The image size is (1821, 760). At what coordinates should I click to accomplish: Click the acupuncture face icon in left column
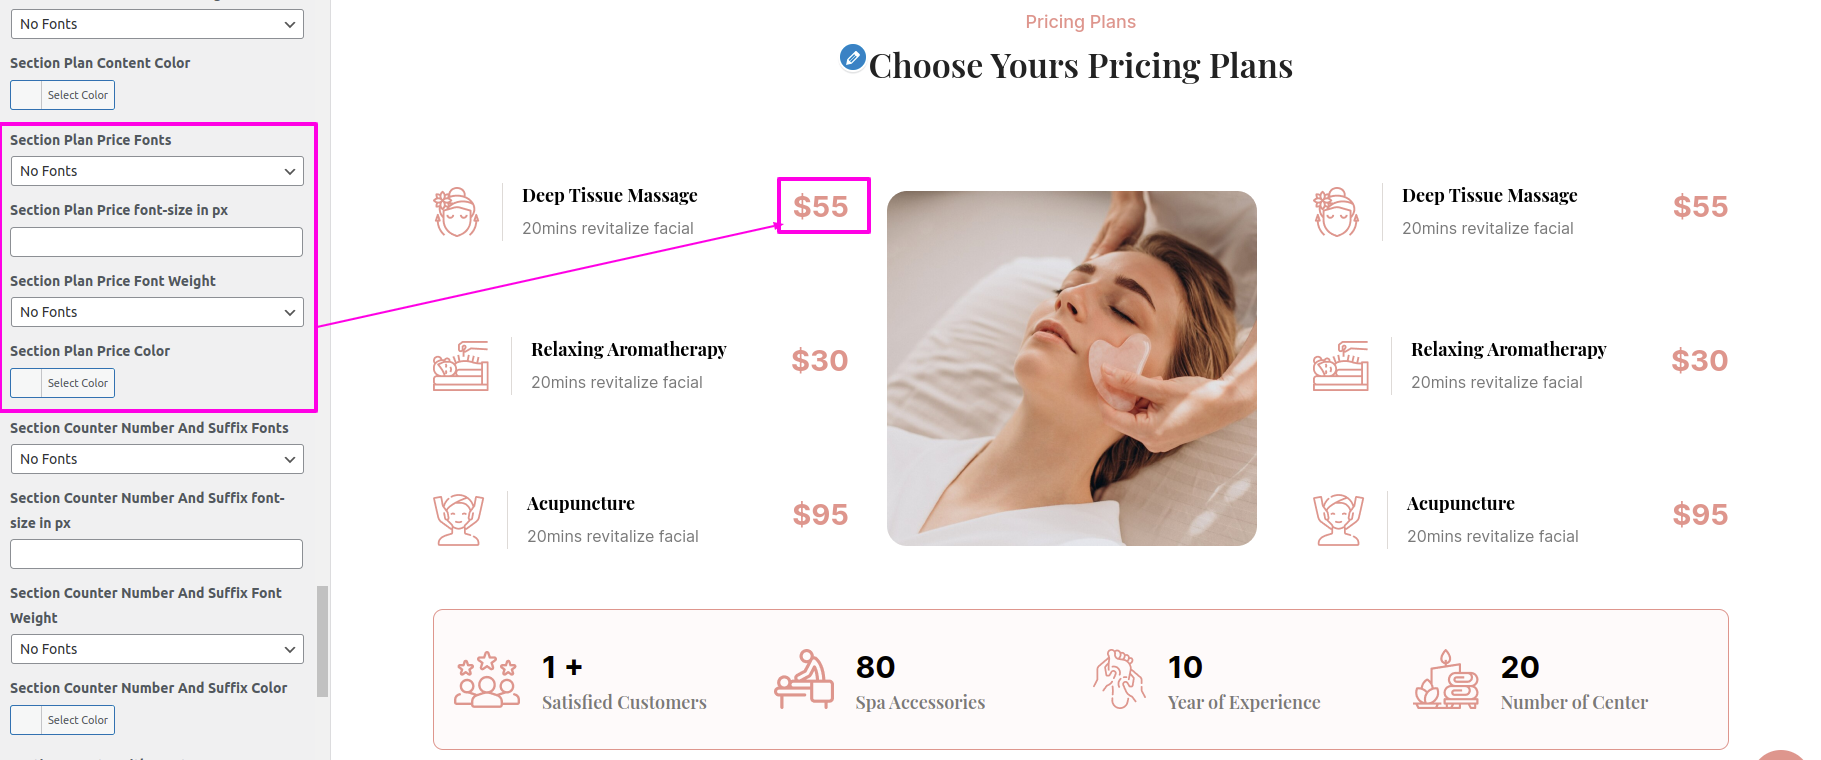(458, 520)
